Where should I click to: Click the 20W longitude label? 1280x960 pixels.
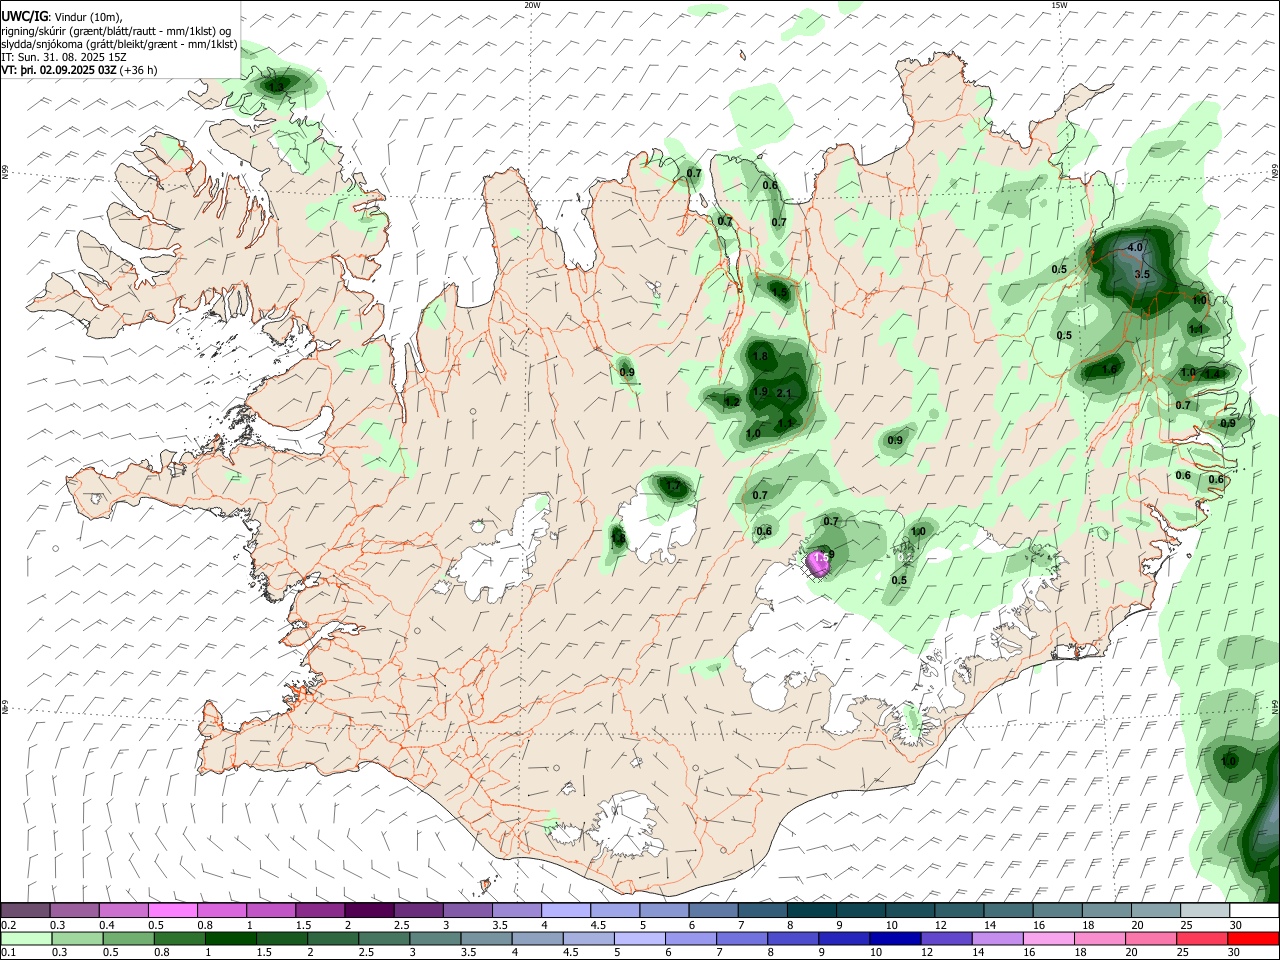[x=532, y=5]
